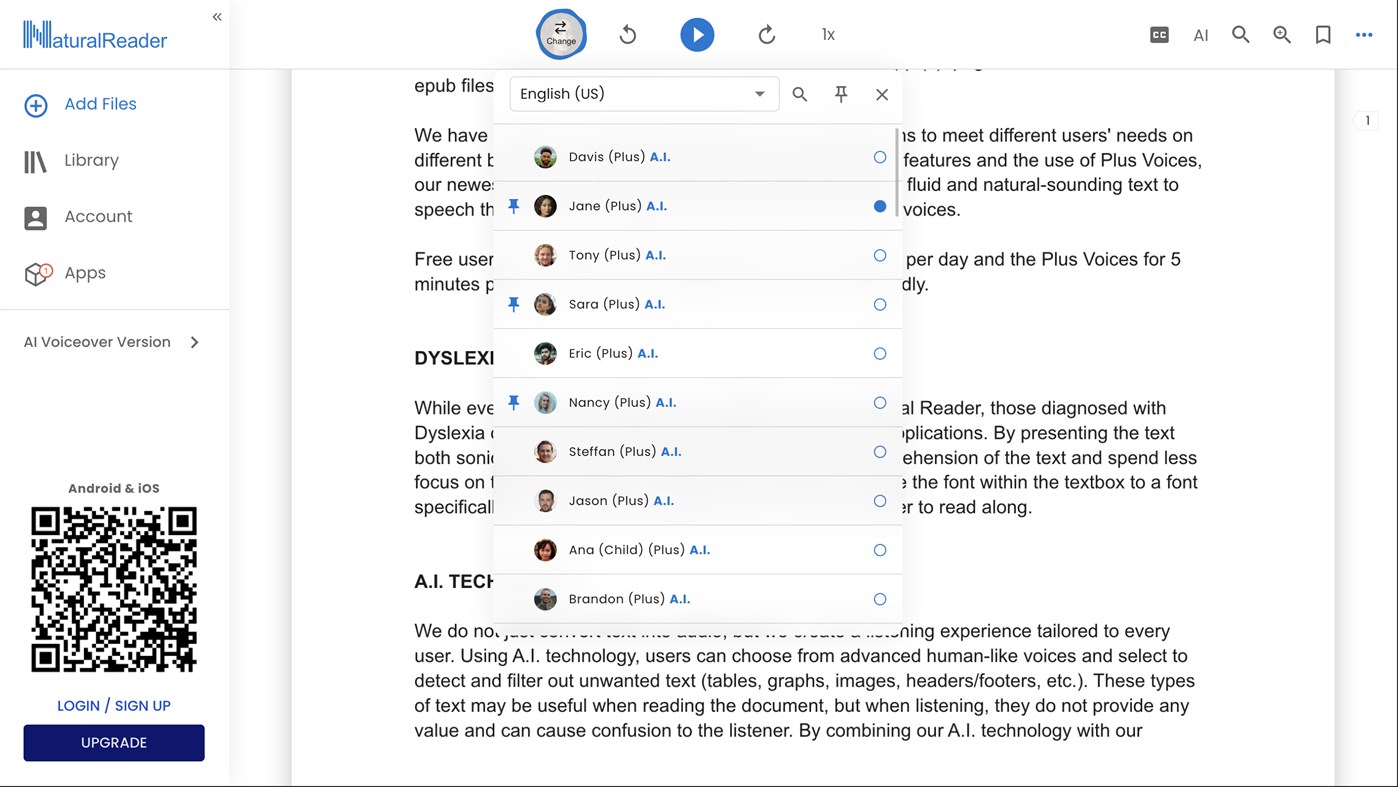Choose Ana (Child) (Plus) voice
Viewport: 1398px width, 787px height.
pos(879,550)
